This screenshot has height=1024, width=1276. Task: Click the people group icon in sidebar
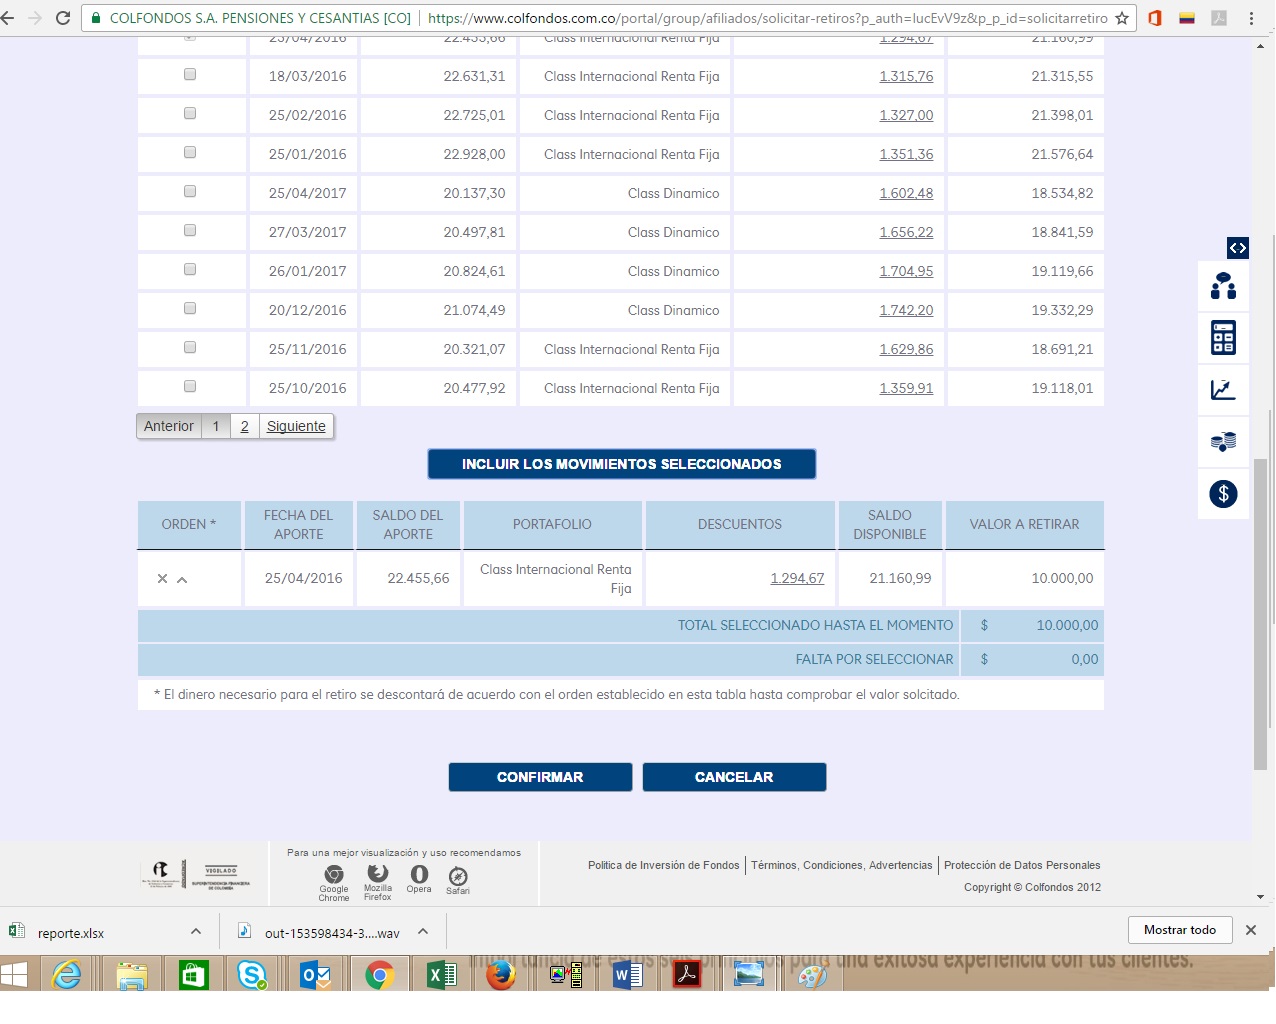pos(1223,286)
